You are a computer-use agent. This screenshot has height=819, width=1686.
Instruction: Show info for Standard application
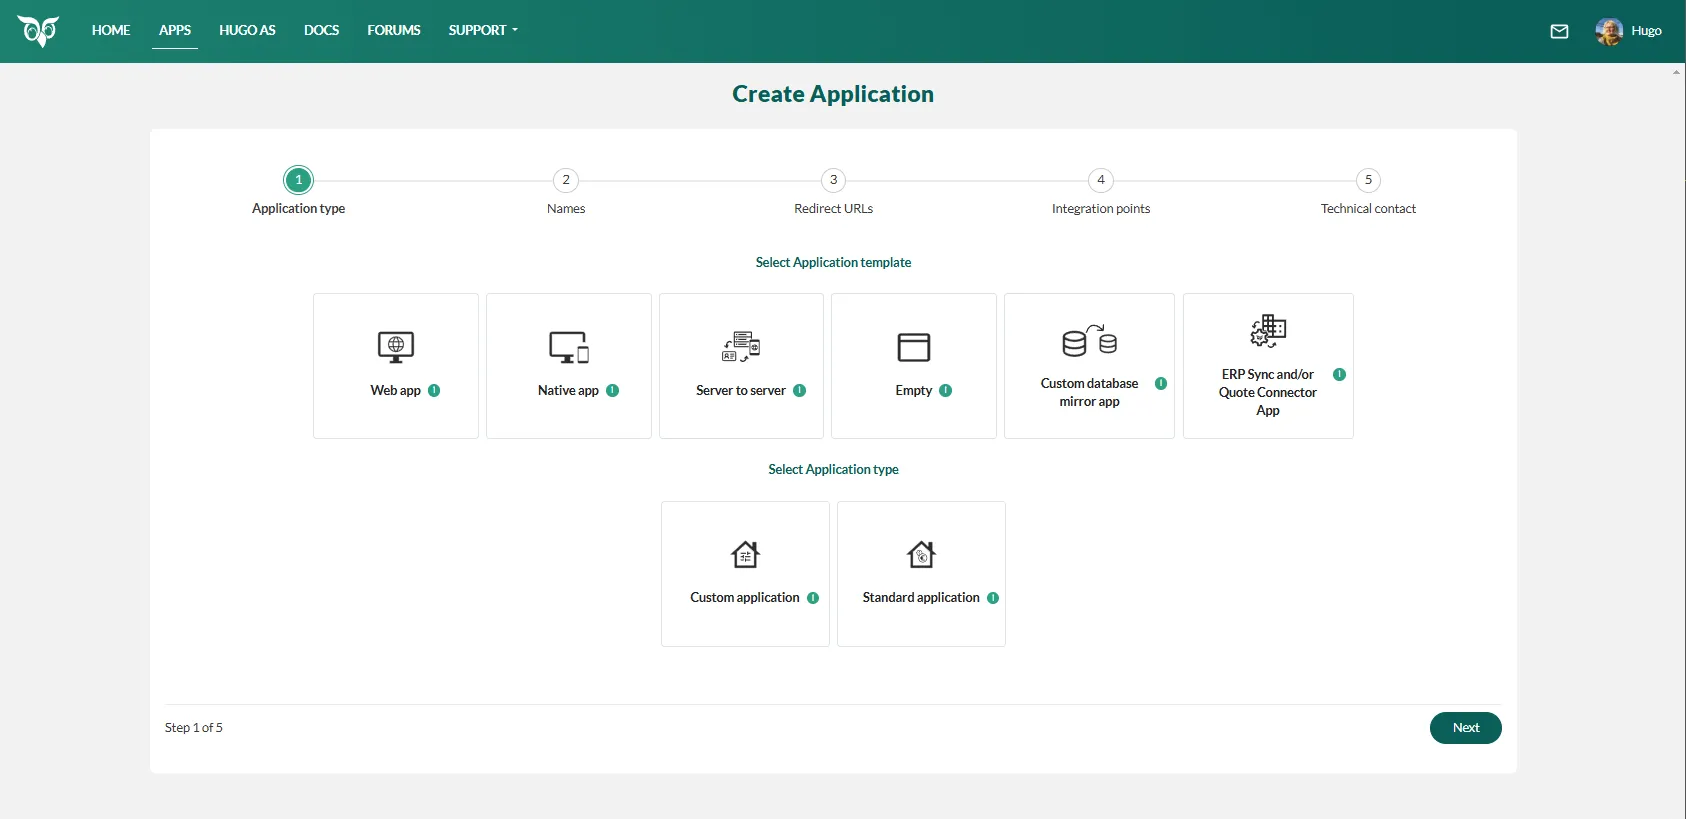click(993, 598)
